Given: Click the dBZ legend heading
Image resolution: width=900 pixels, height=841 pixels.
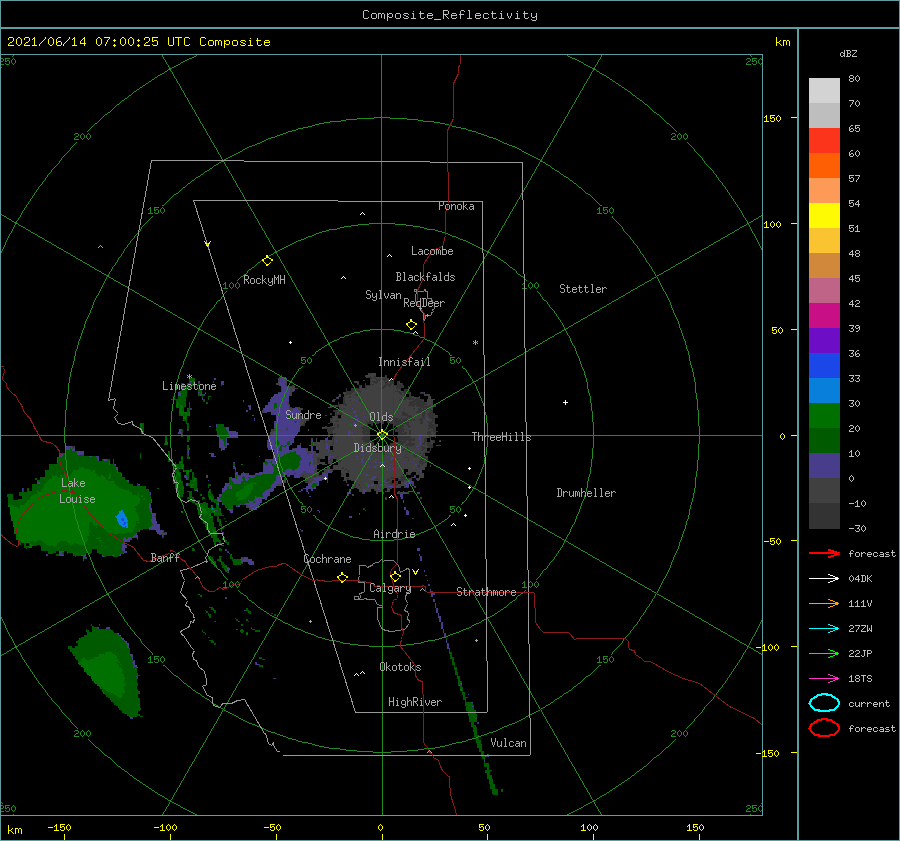Looking at the screenshot, I should click(848, 53).
